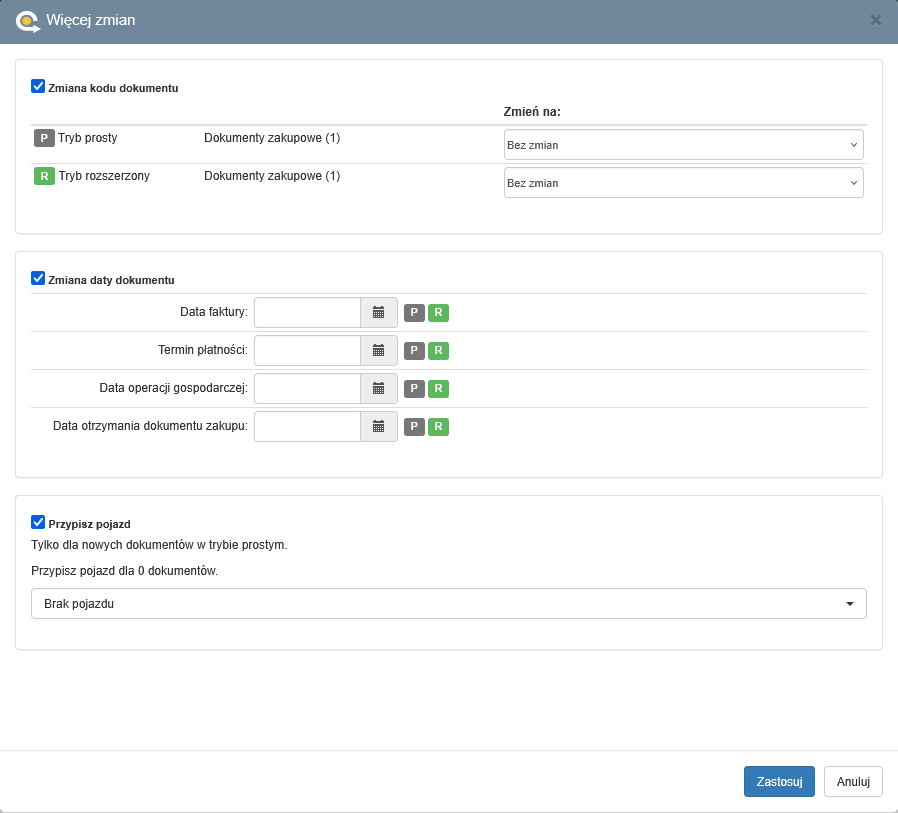Screen dimensions: 898x813
Task: Click green R badge beside Data otrzymania dokumentu
Action: coord(438,427)
